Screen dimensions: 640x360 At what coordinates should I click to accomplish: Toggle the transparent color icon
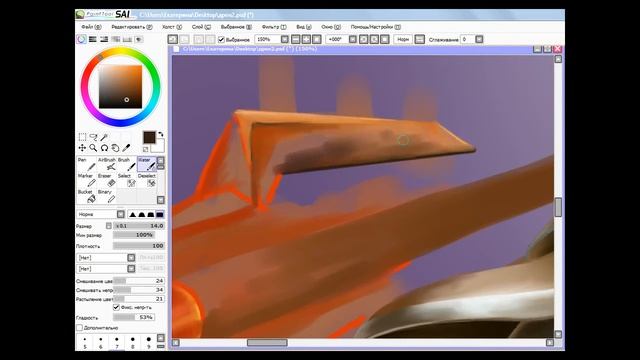coord(145,149)
